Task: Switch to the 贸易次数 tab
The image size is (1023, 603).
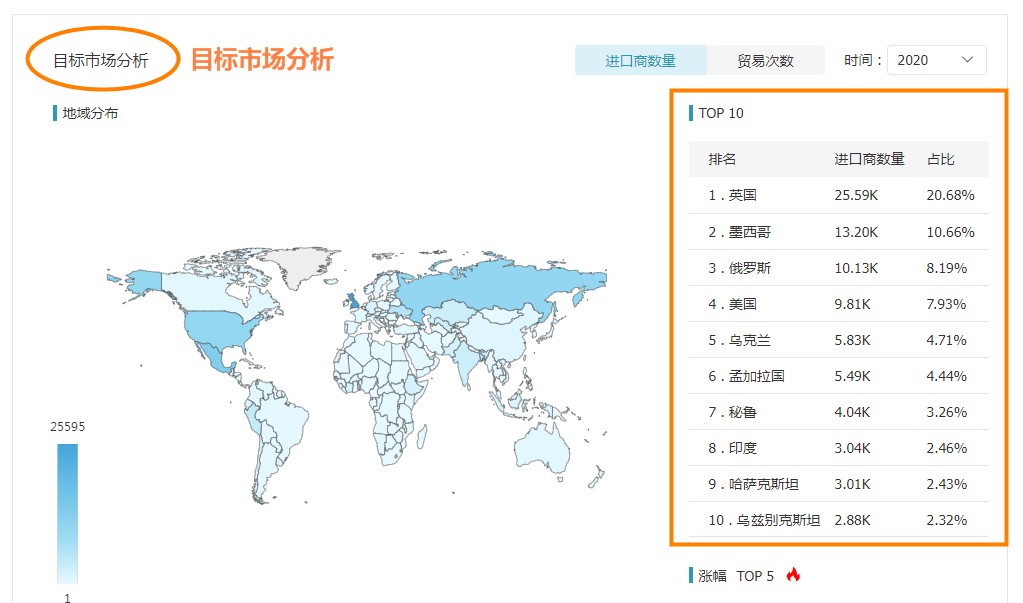Action: pyautogui.click(x=765, y=61)
